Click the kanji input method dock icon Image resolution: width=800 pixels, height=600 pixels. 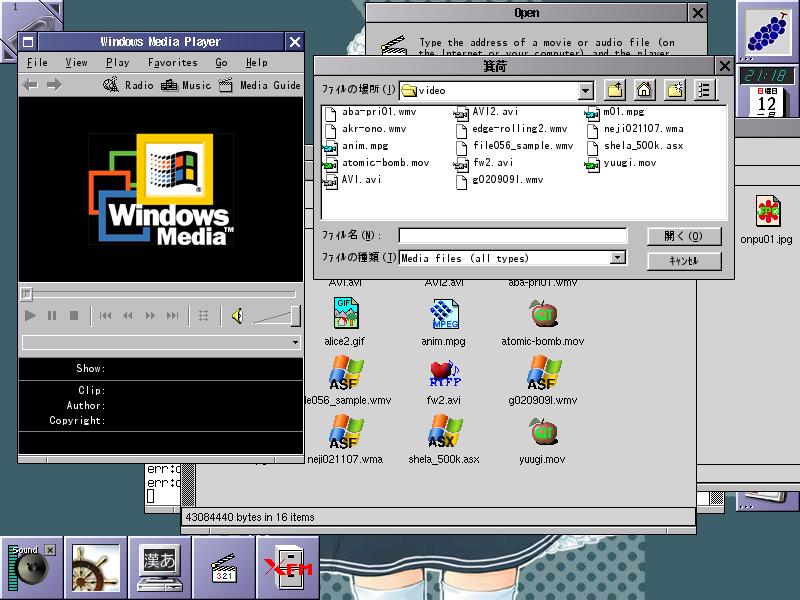160,569
